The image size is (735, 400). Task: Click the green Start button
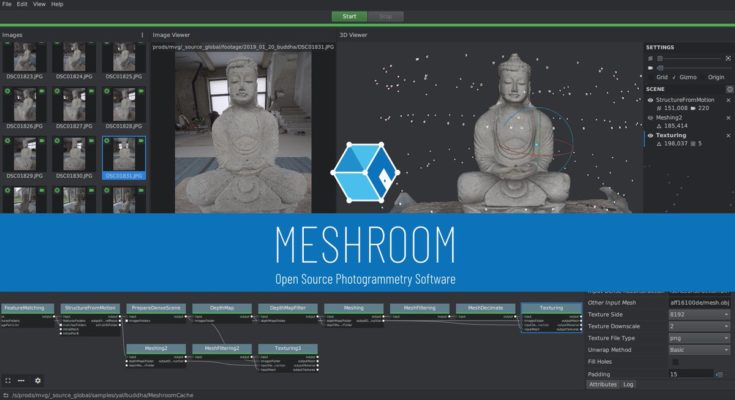pyautogui.click(x=349, y=16)
